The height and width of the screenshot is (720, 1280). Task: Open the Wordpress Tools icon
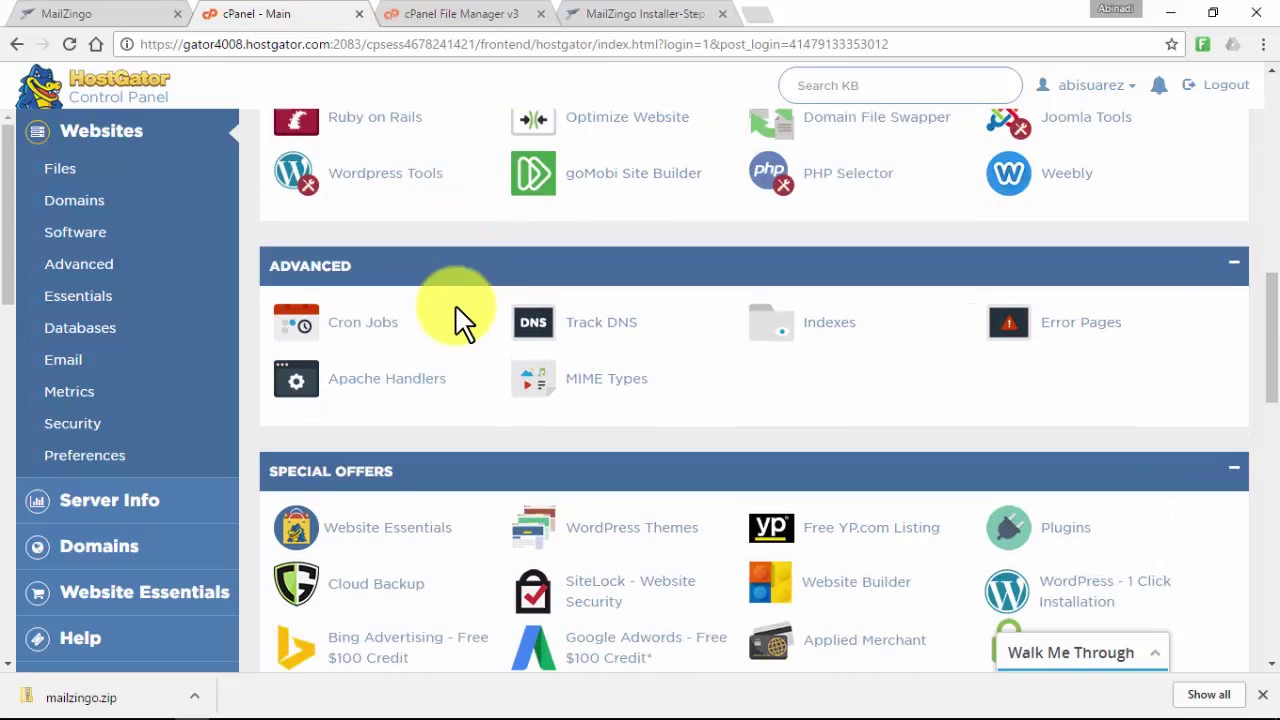coord(296,173)
